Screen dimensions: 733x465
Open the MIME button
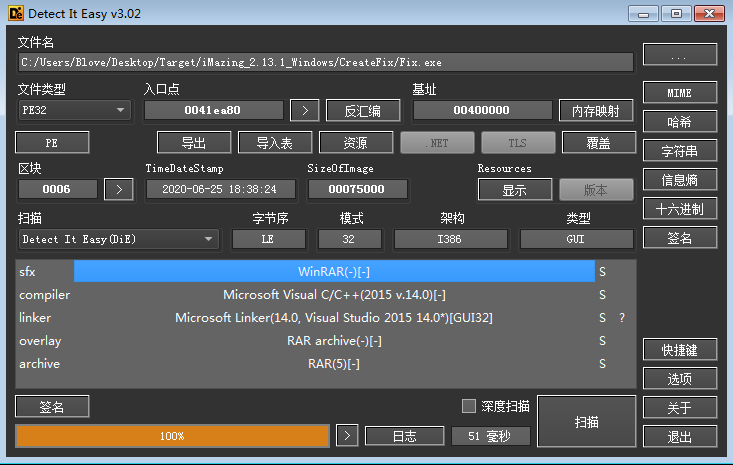point(680,93)
